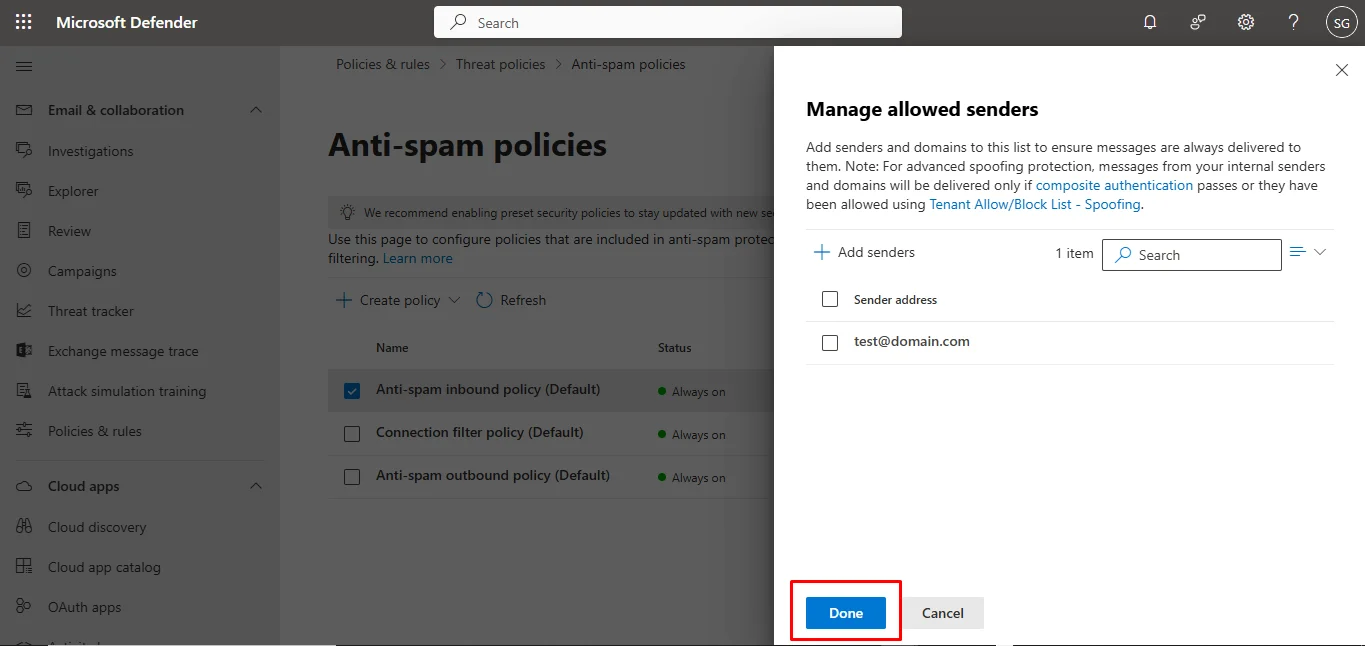The height and width of the screenshot is (646, 1365).
Task: Open Cloud app catalog in sidebar
Action: point(104,567)
